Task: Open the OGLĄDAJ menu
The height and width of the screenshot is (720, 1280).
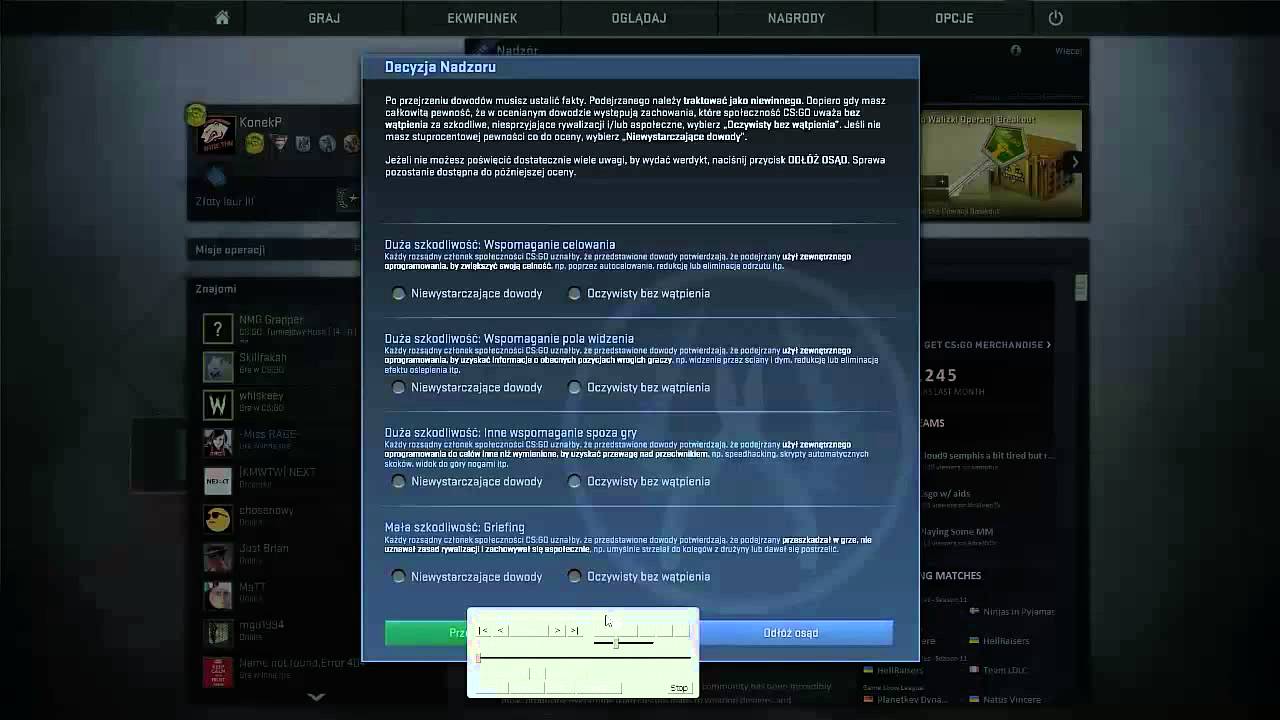Action: pyautogui.click(x=639, y=18)
